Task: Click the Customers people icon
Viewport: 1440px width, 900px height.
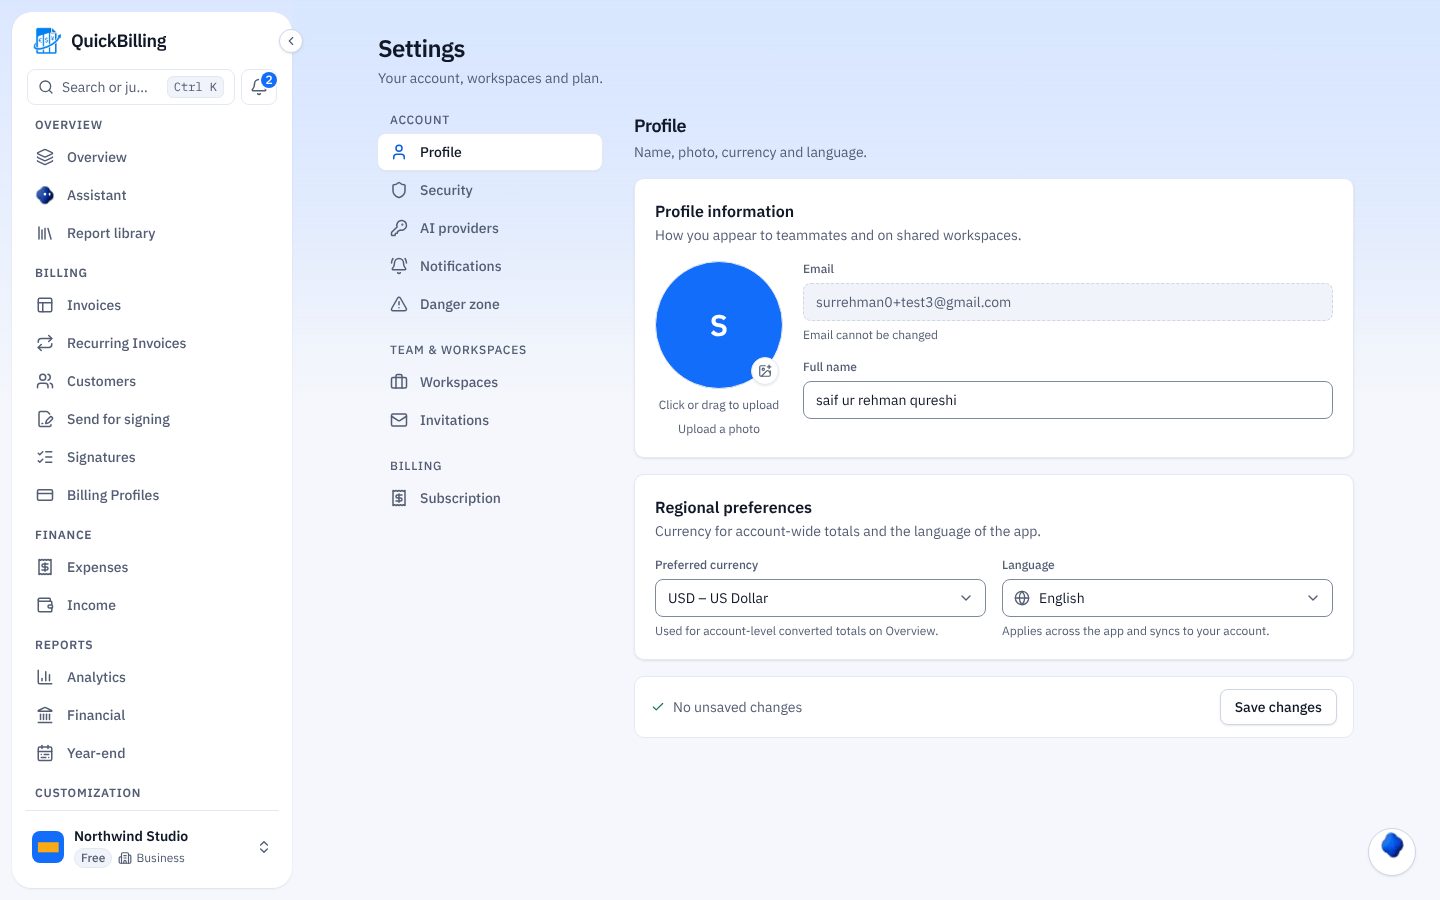Action: pyautogui.click(x=45, y=381)
